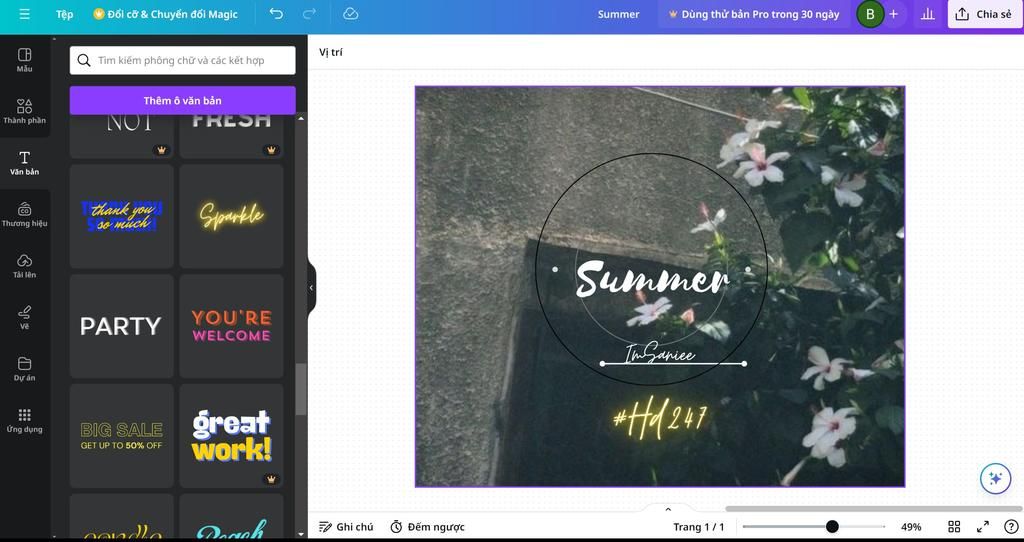Start Pro trial for 30 days
Viewport: 1024px width, 542px height.
pyautogui.click(x=754, y=14)
